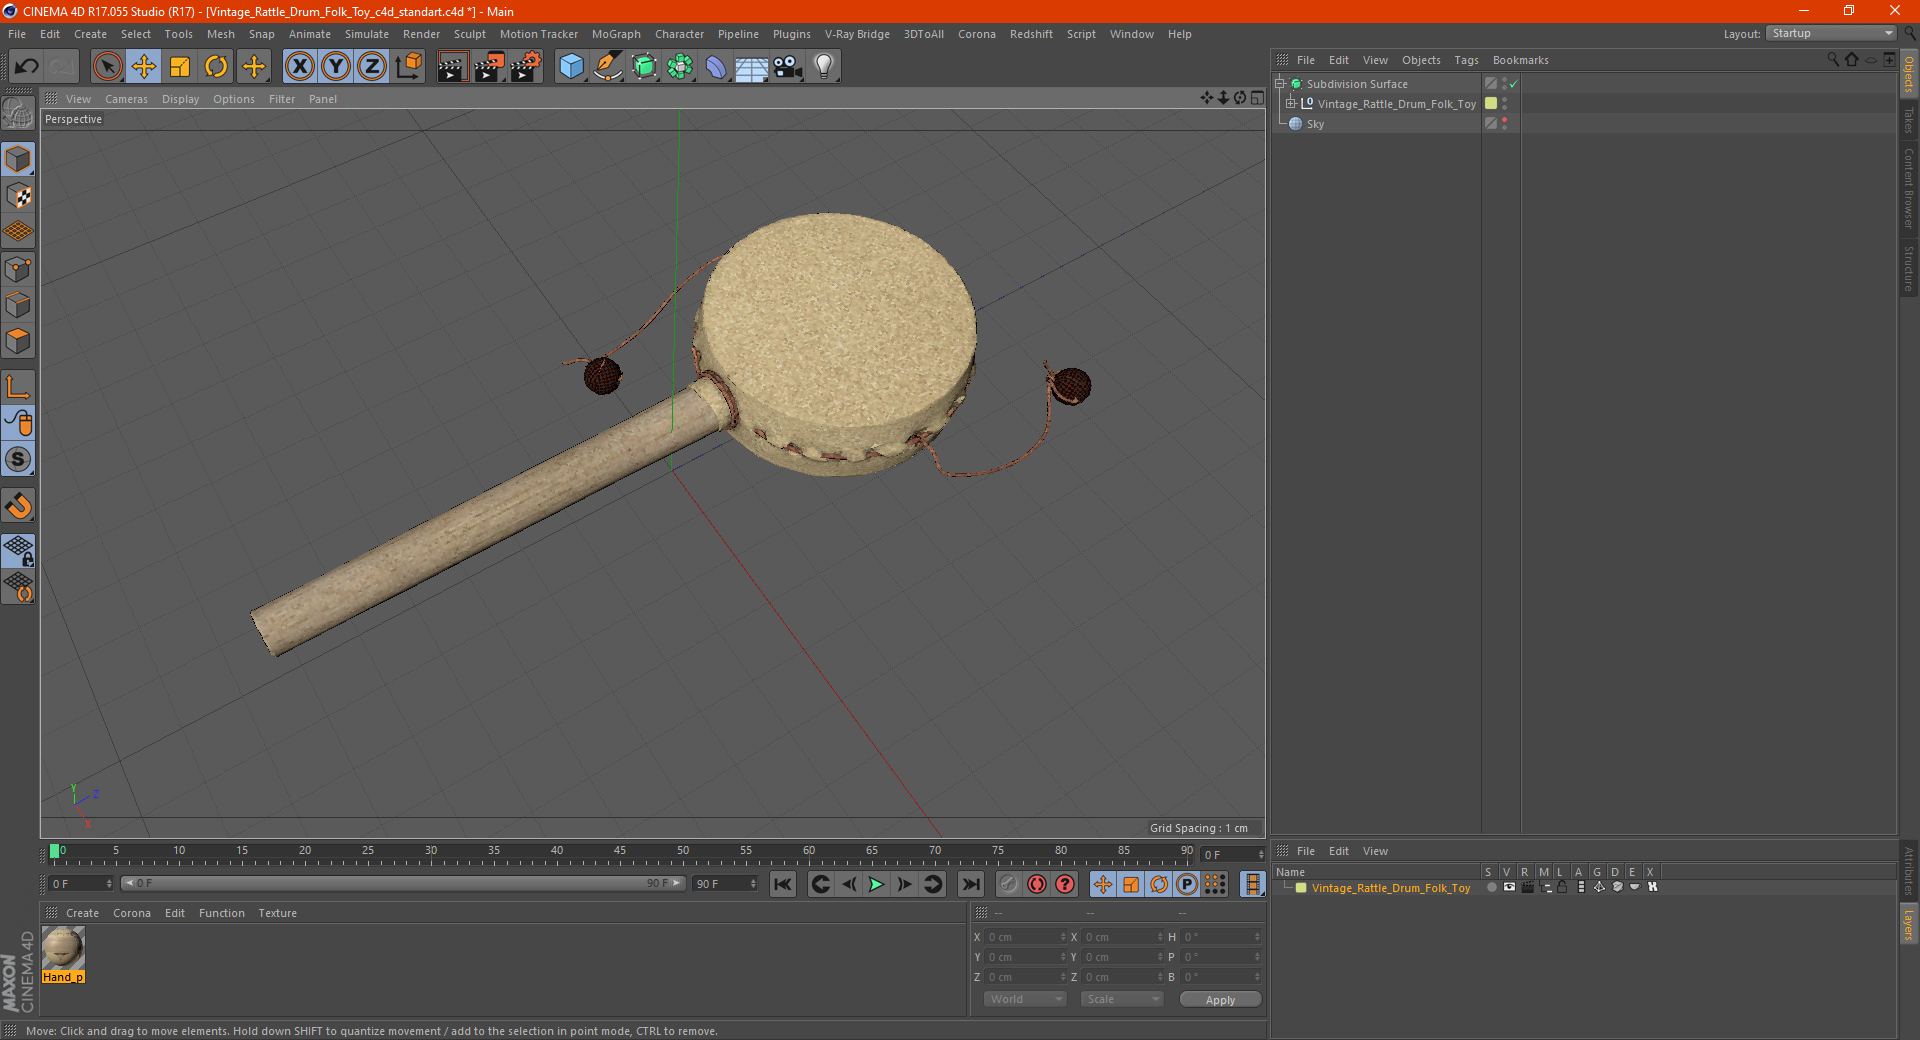Toggle coordinate system icon

409,67
